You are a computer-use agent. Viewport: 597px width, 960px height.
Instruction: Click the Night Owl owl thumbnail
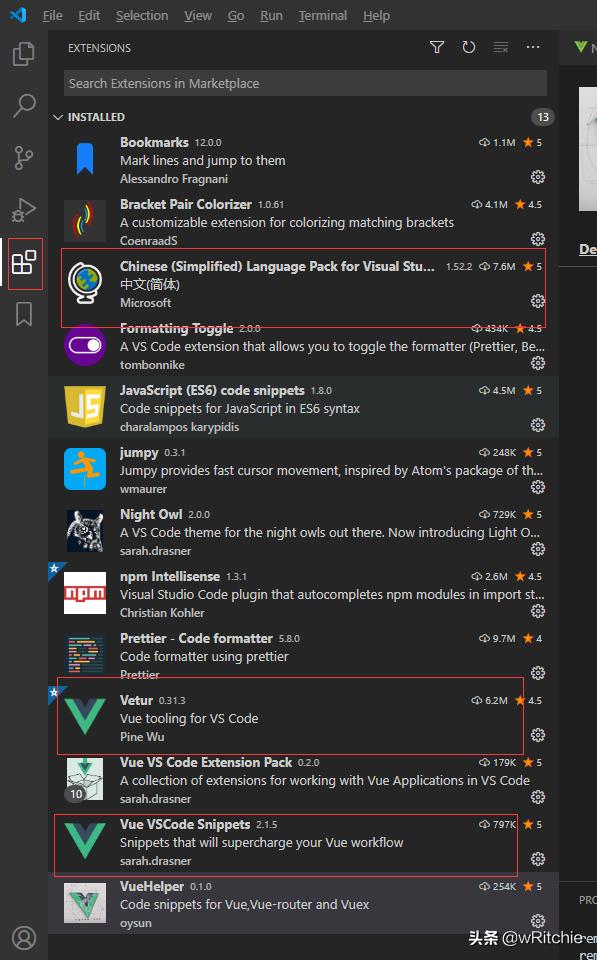84,531
